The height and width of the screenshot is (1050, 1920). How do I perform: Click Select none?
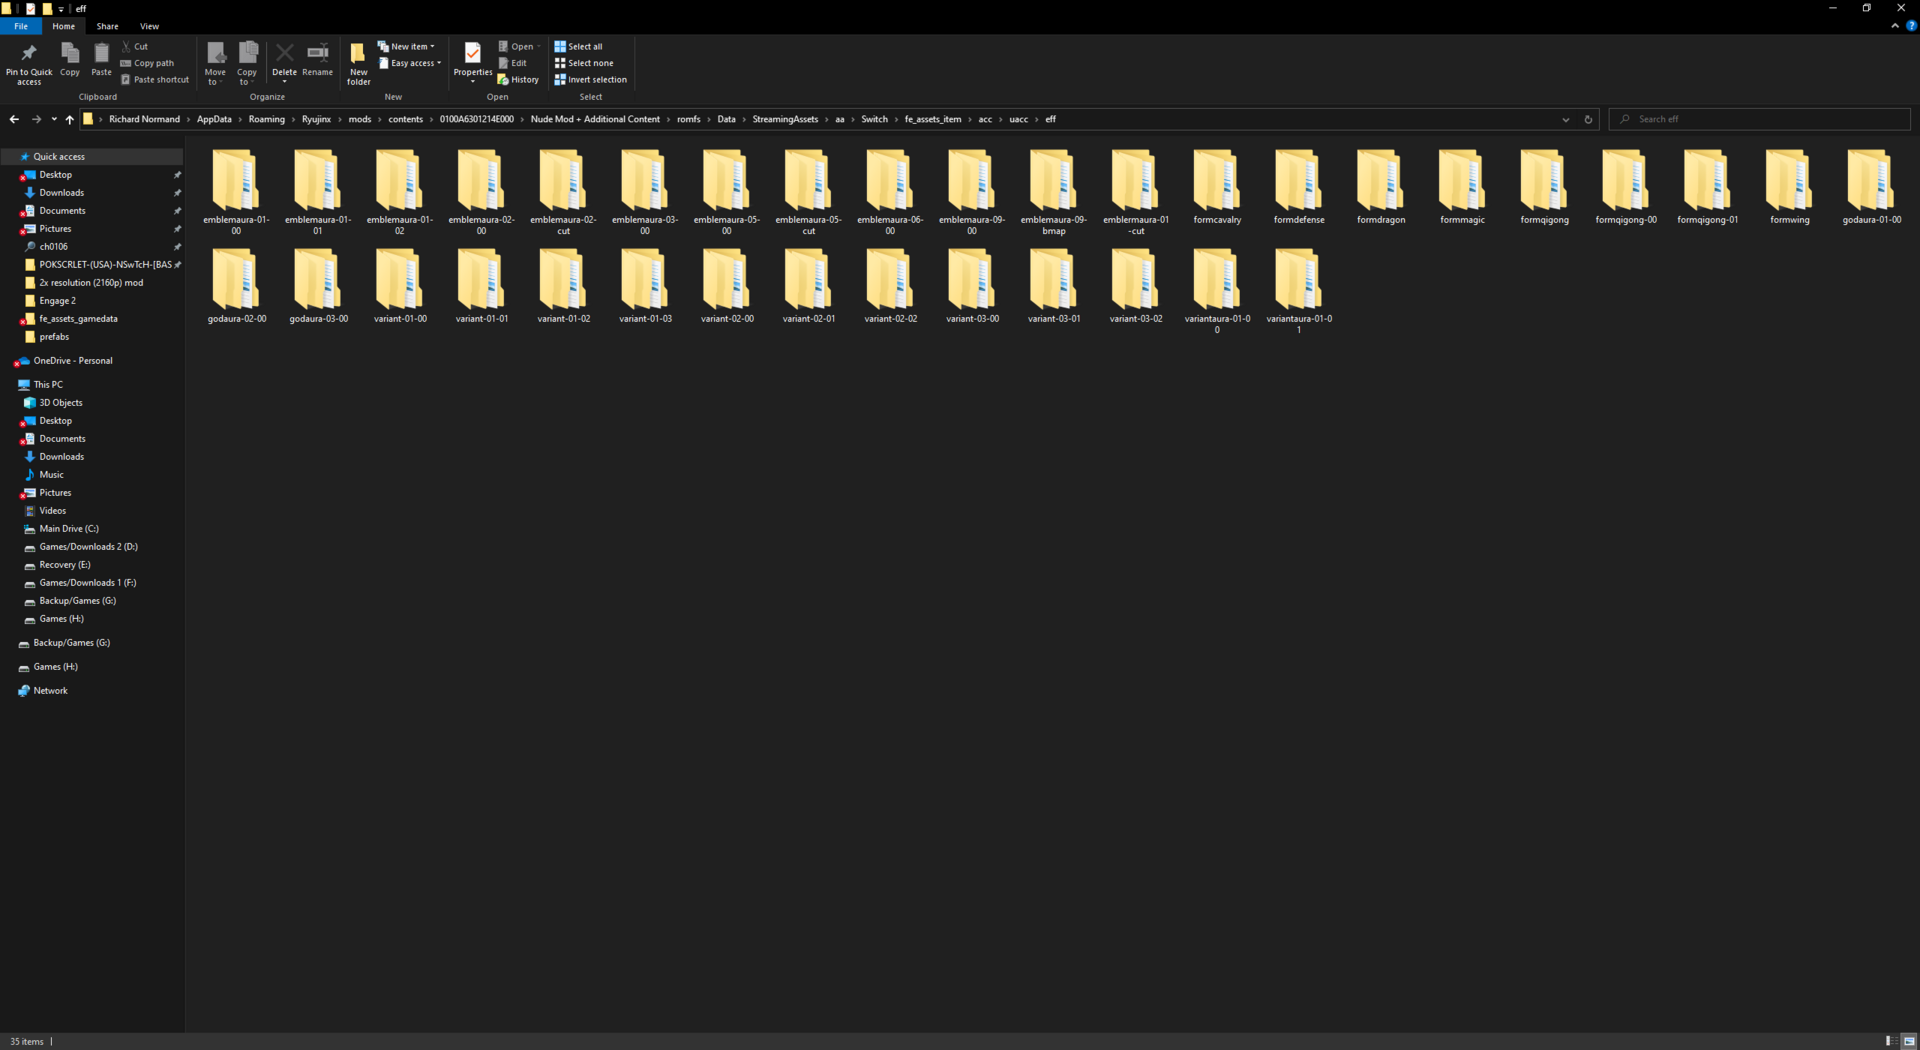coord(584,63)
